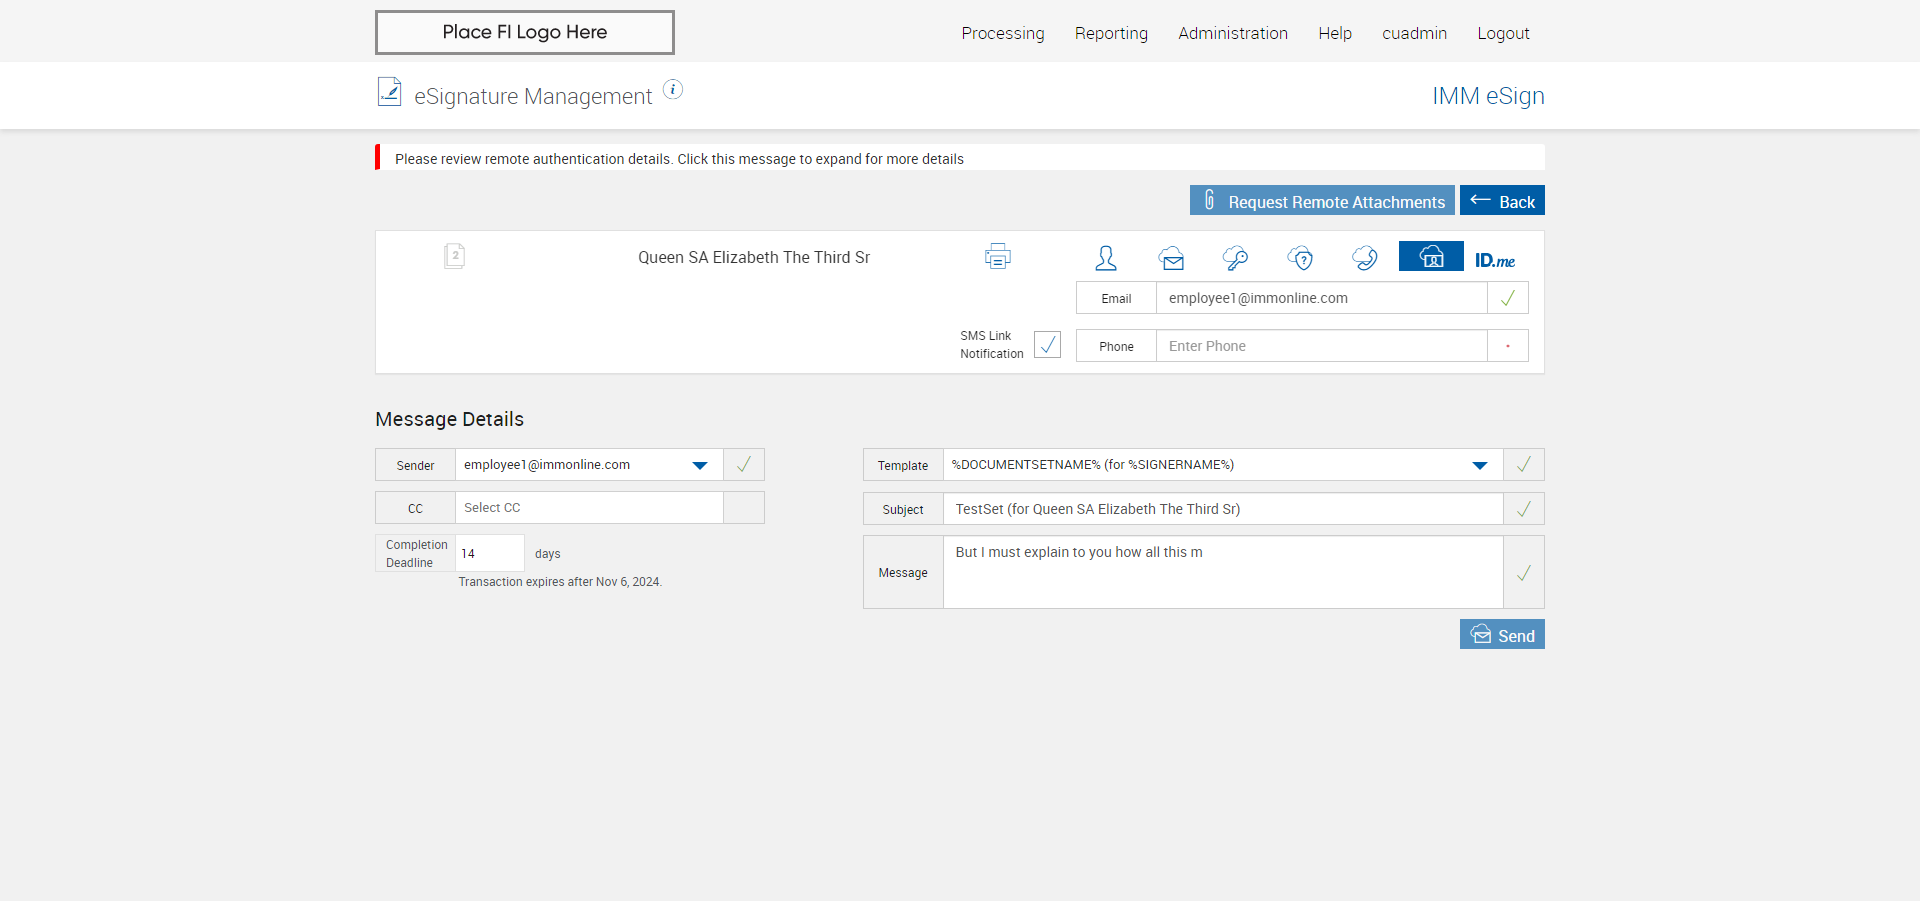Choose the ID.me authentication option
The image size is (1920, 901).
point(1494,260)
